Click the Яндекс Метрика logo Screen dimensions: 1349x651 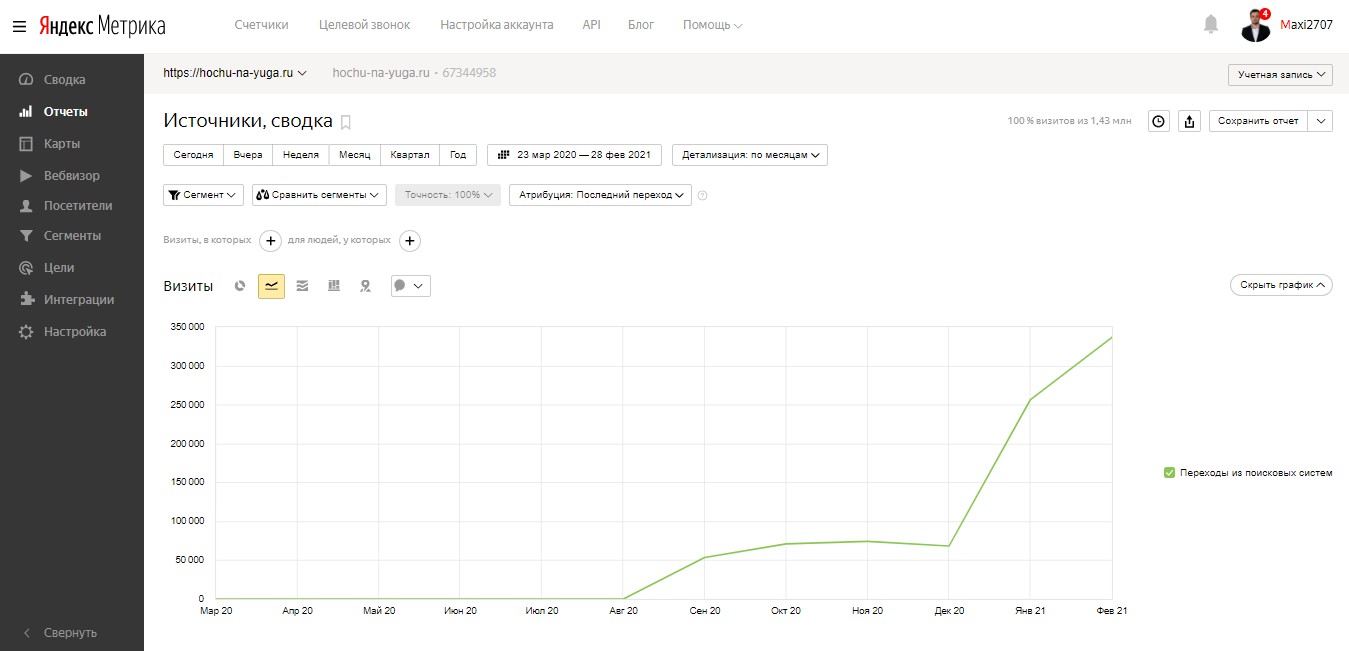pos(102,26)
